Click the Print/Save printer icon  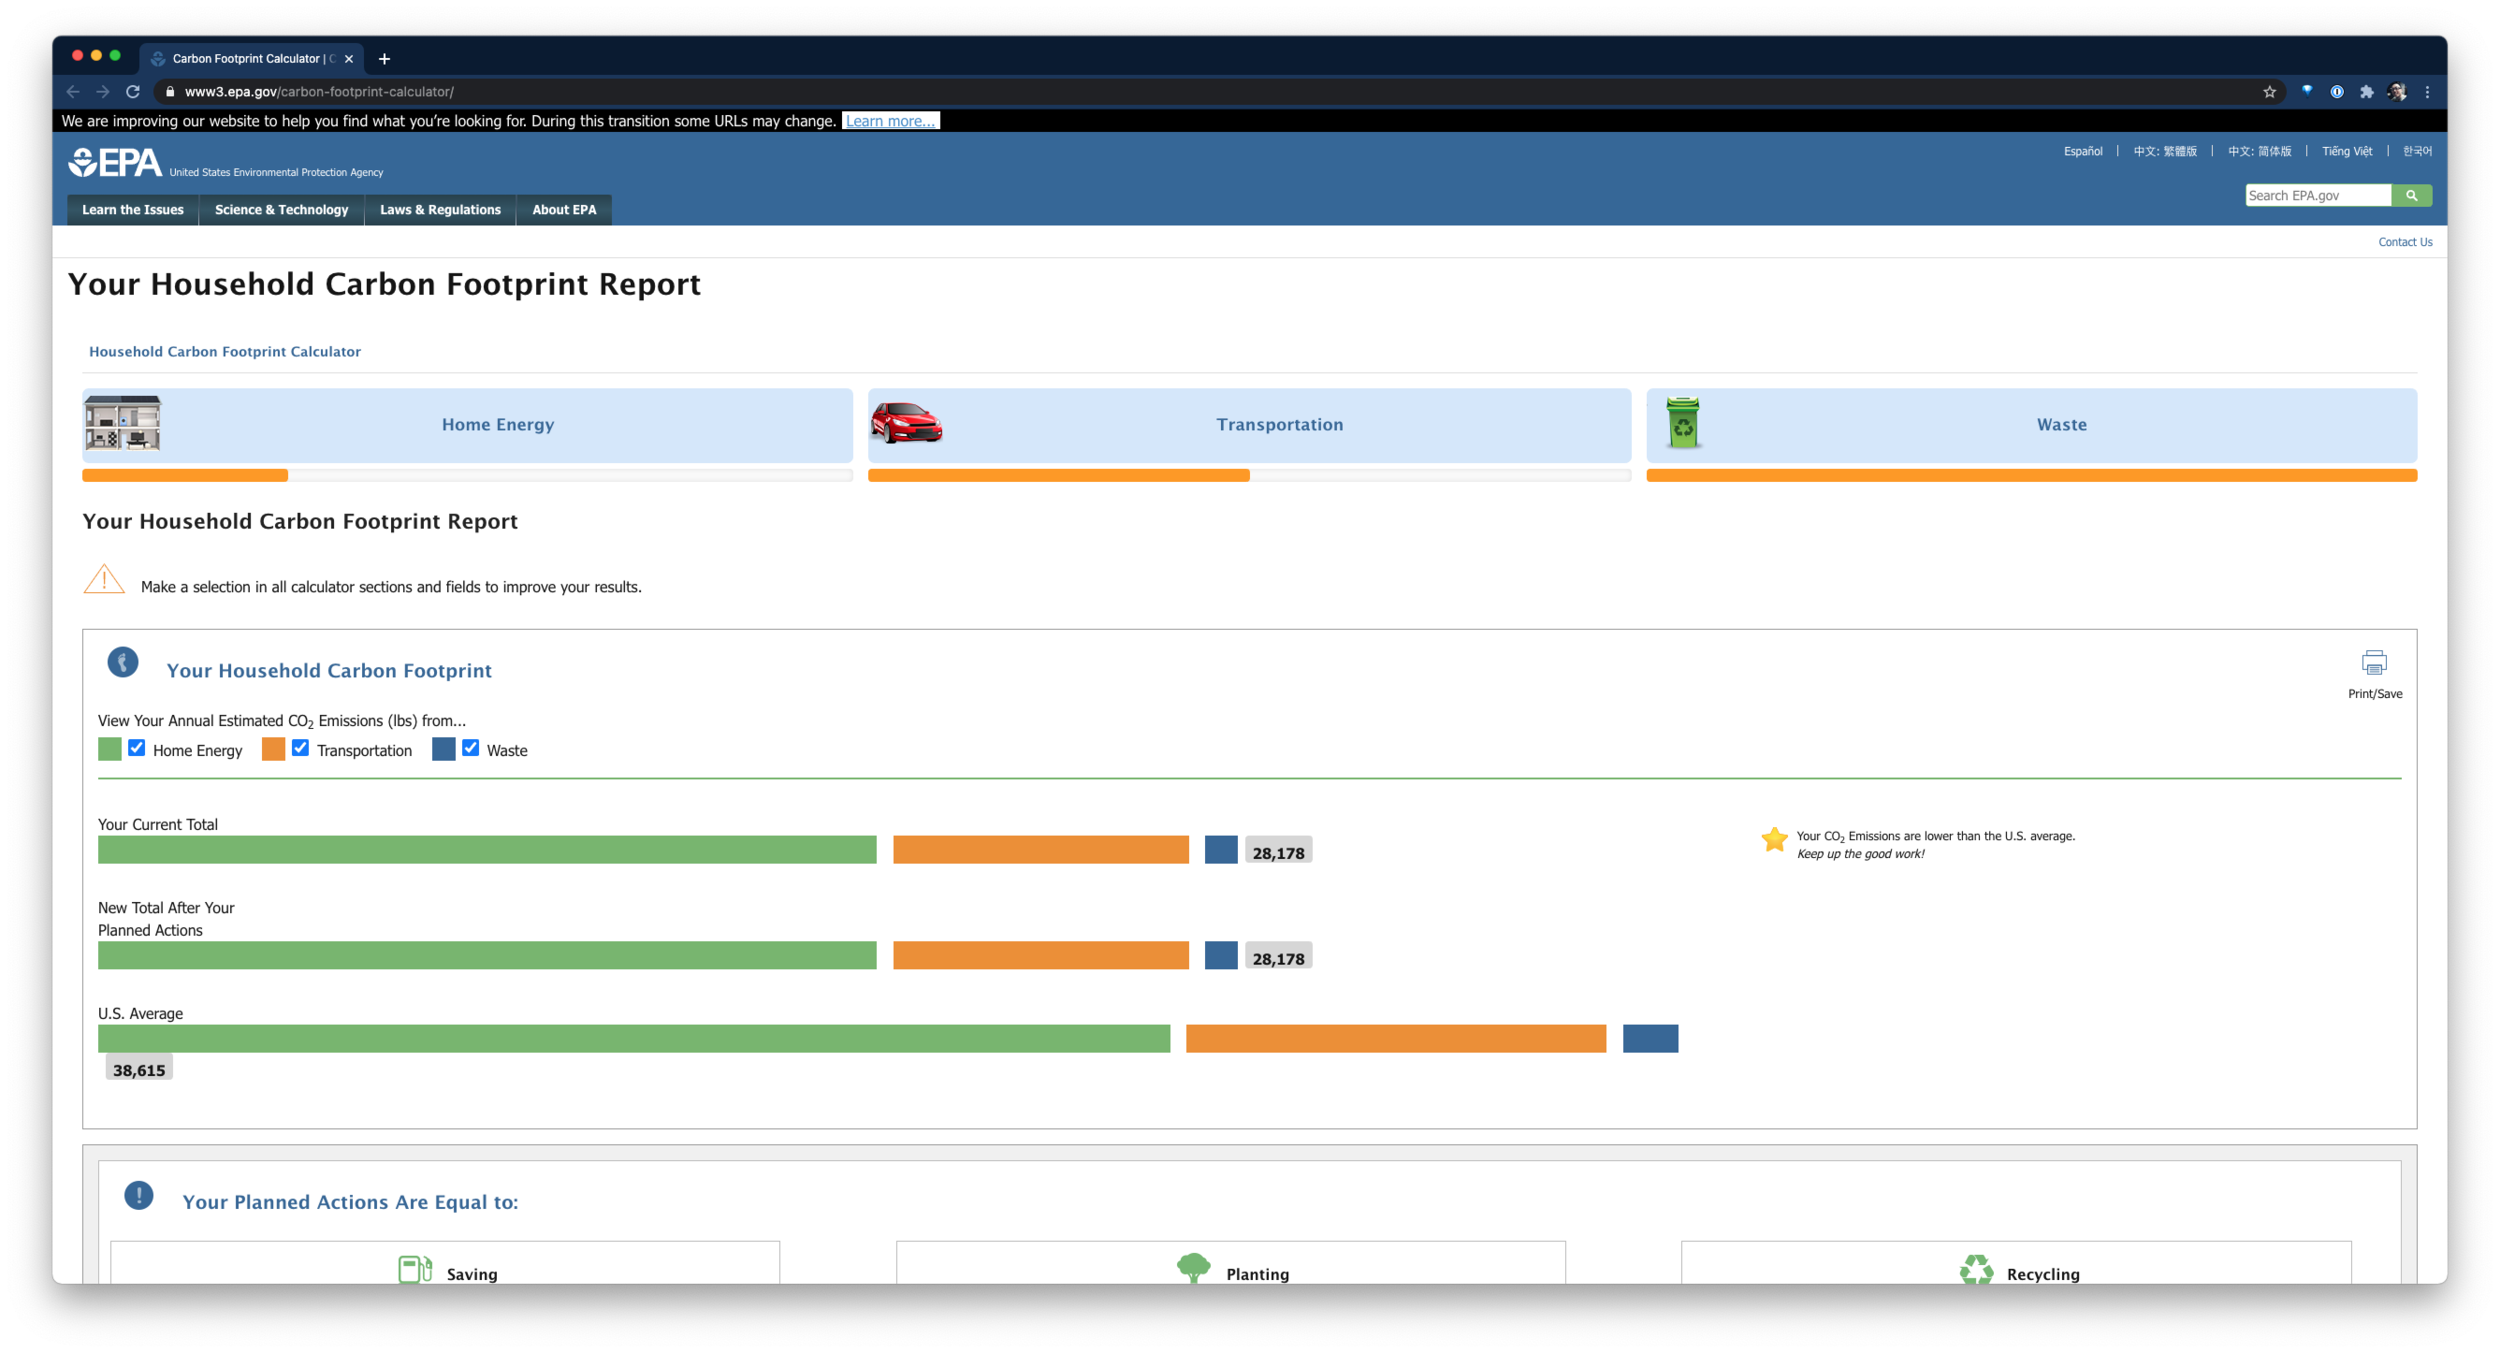pos(2373,663)
